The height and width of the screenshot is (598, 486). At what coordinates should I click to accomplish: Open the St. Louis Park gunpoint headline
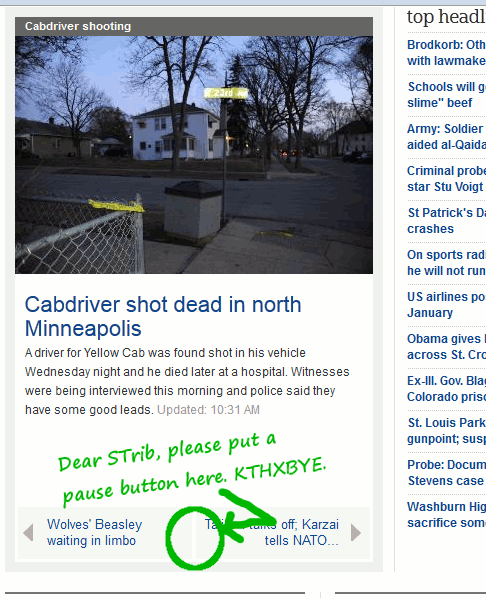click(x=446, y=430)
